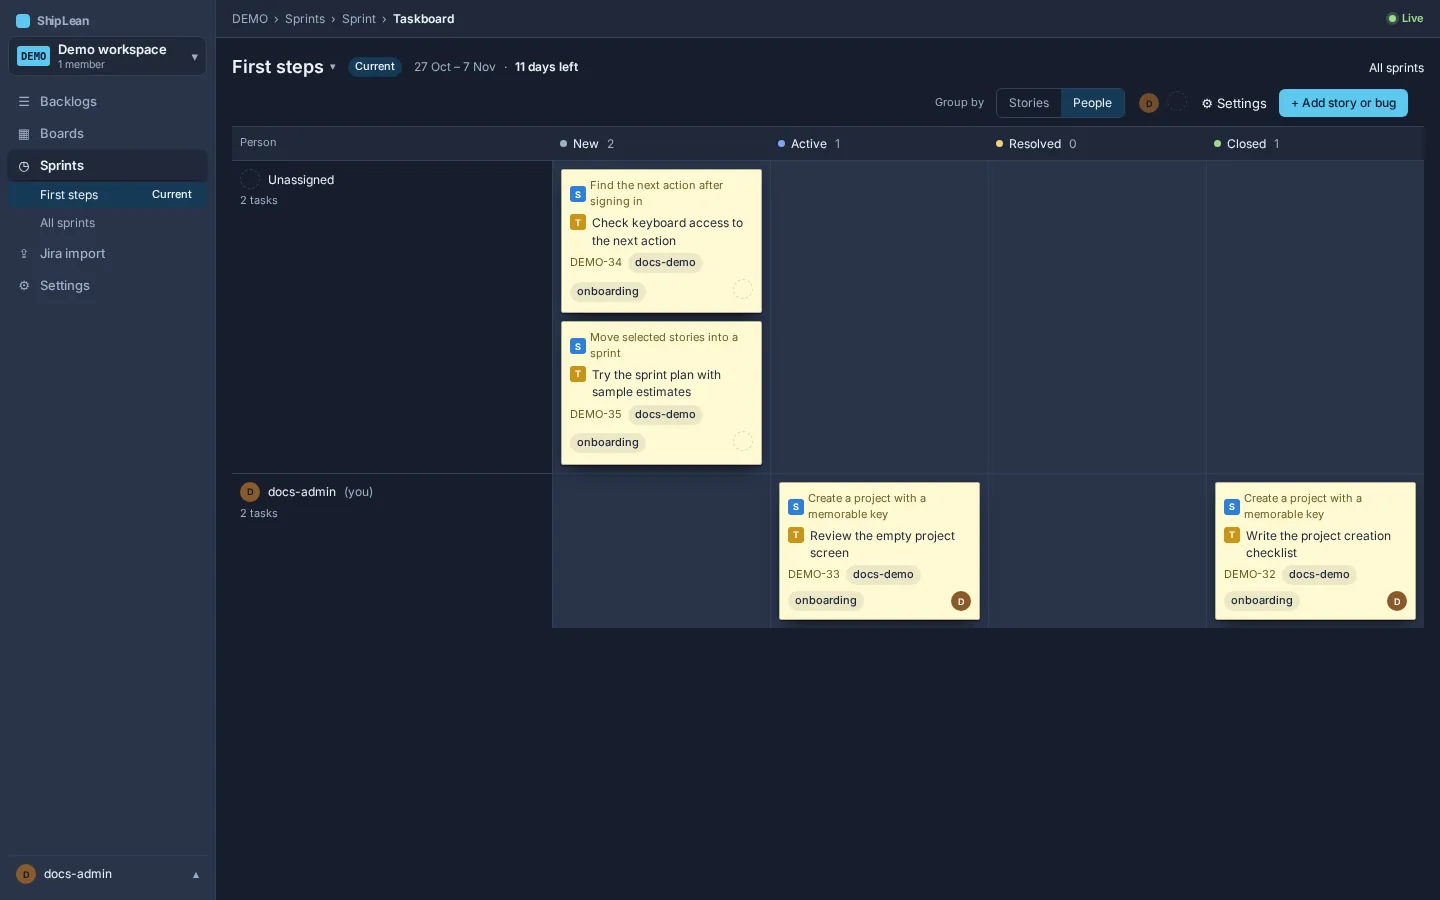Go to Sprints in the breadcrumb

coord(305,19)
